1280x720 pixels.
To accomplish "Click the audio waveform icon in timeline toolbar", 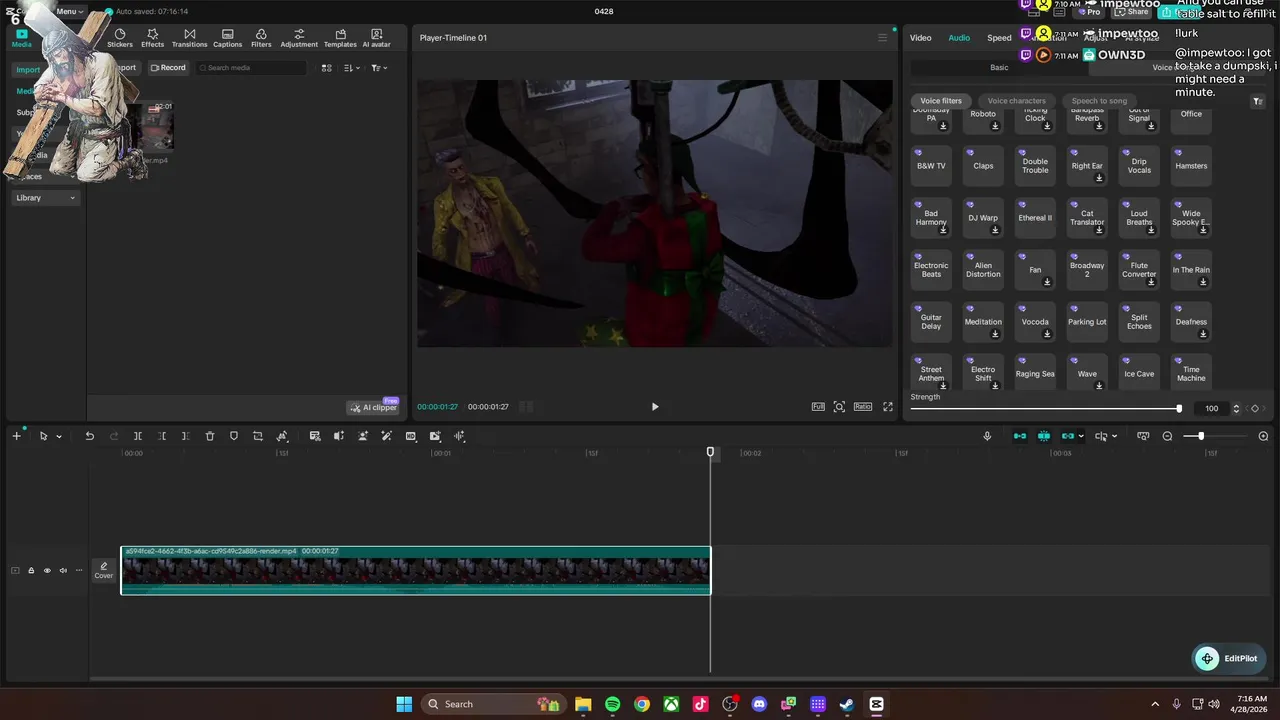I will [x=460, y=436].
